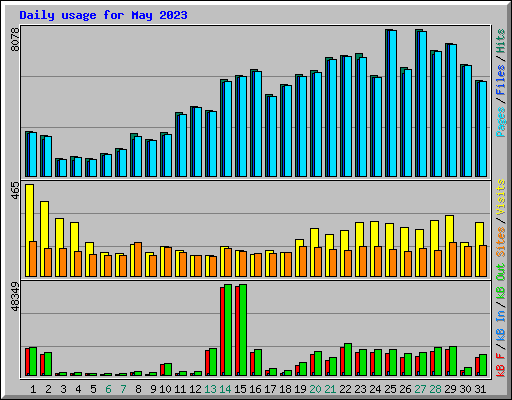Image resolution: width=512 pixels, height=400 pixels.
Task: Click the 'kB Out' legend label
Action: tap(500, 282)
